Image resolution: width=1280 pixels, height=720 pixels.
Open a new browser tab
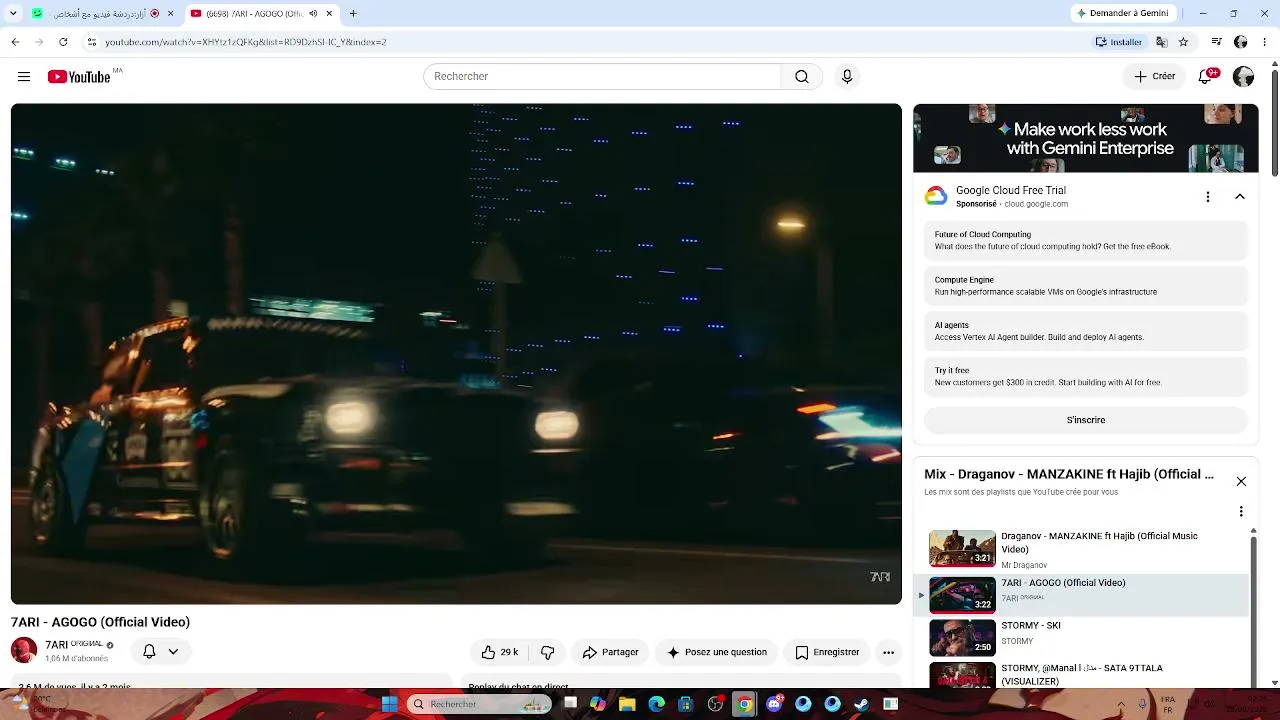pyautogui.click(x=353, y=14)
